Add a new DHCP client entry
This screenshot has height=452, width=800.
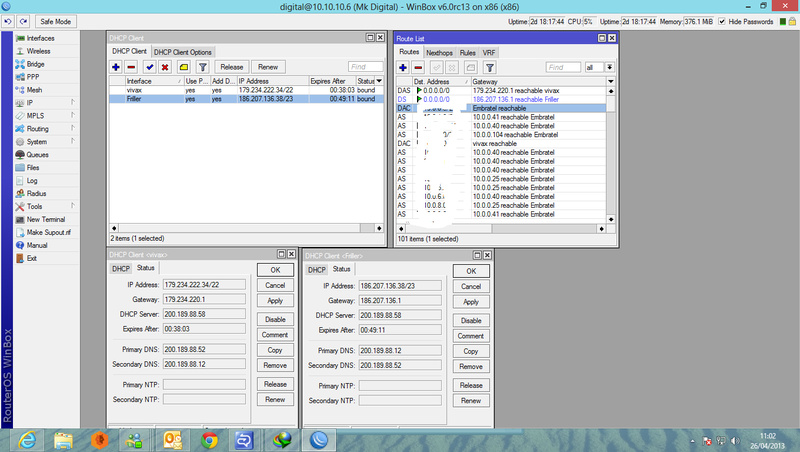click(x=116, y=67)
